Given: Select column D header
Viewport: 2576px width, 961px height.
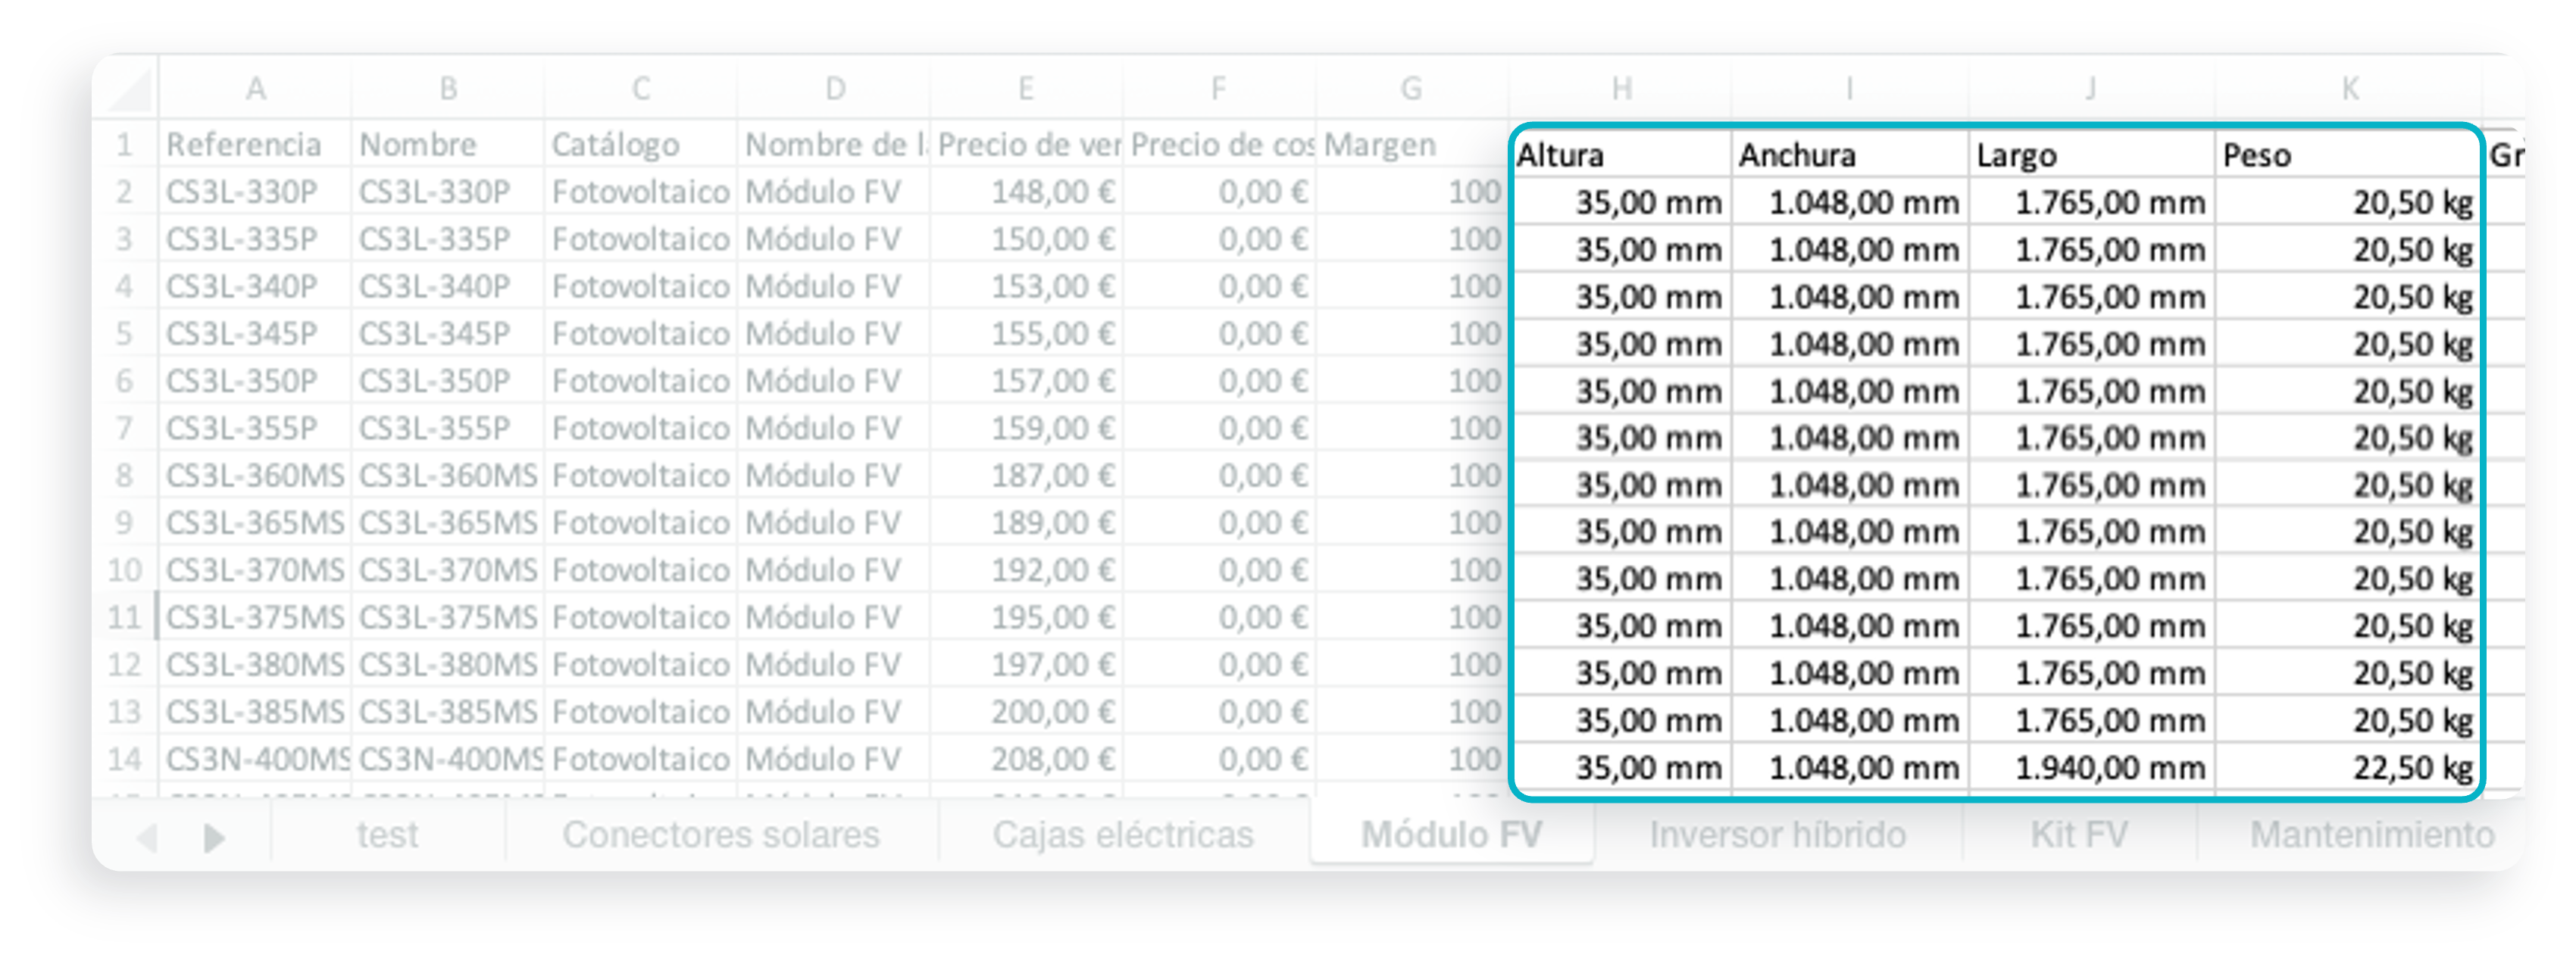Looking at the screenshot, I should click(834, 89).
